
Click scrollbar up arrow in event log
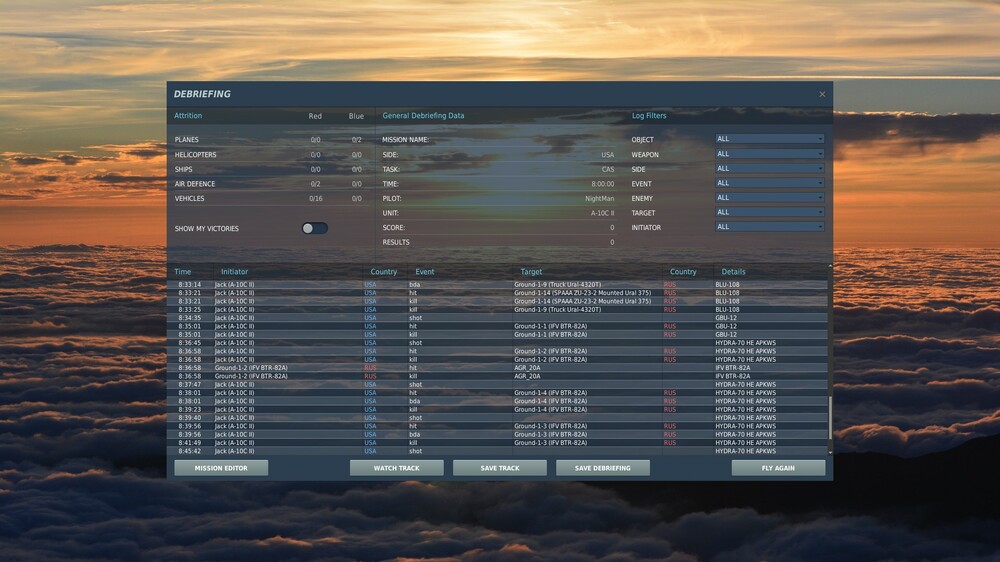tap(830, 266)
